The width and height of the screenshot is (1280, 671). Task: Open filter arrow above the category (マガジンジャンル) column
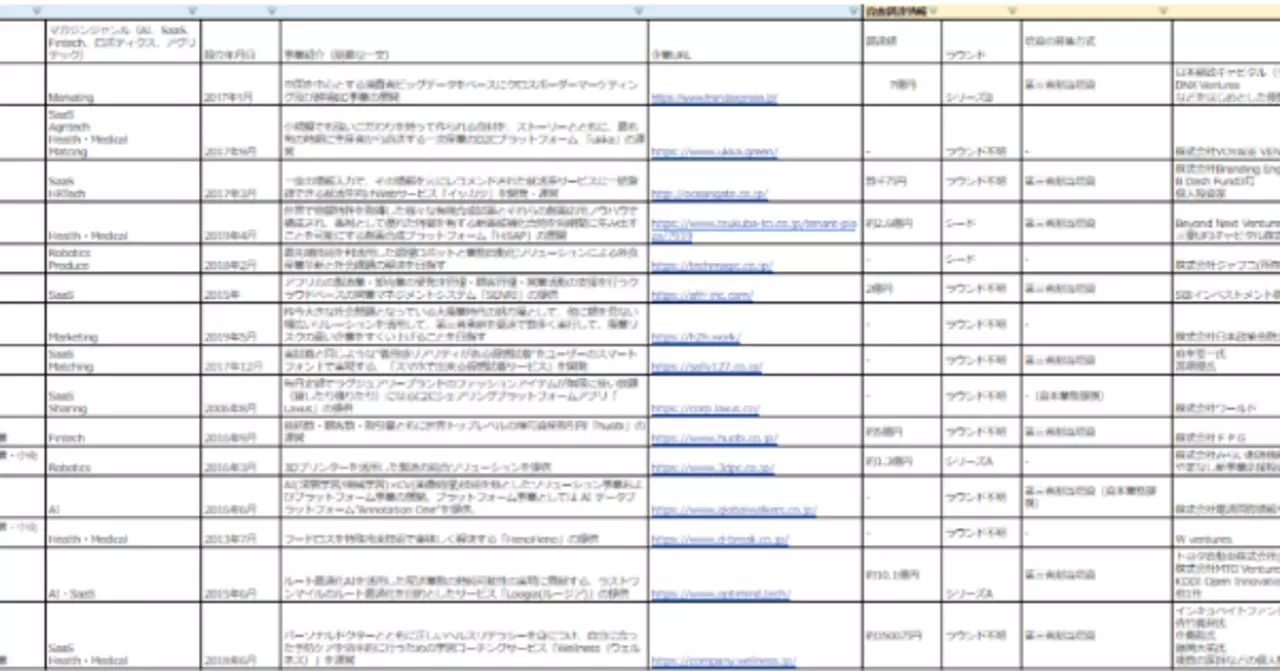[192, 11]
